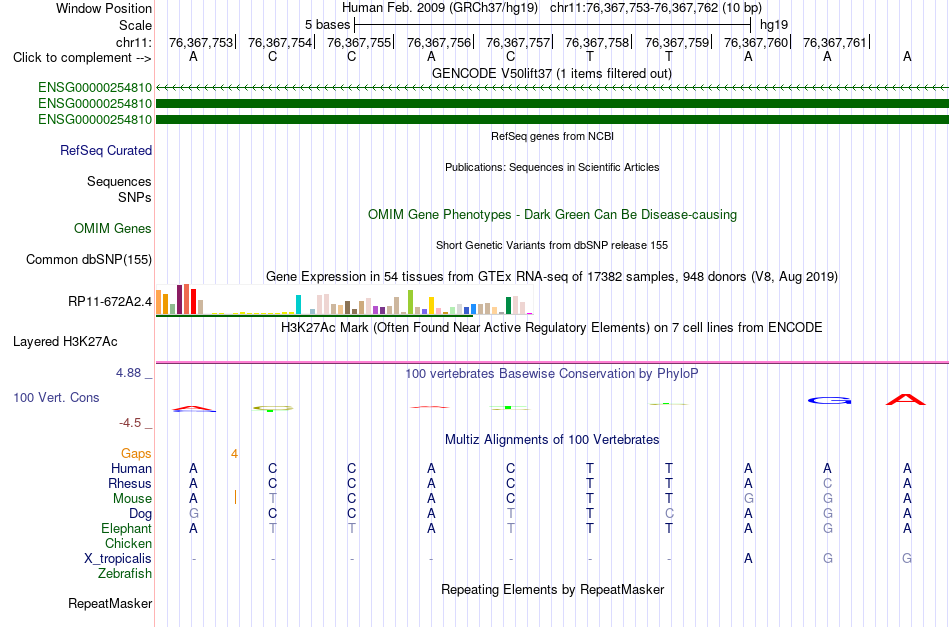Click the ENSG00000254810 label beside the arrow line

(x=95, y=88)
